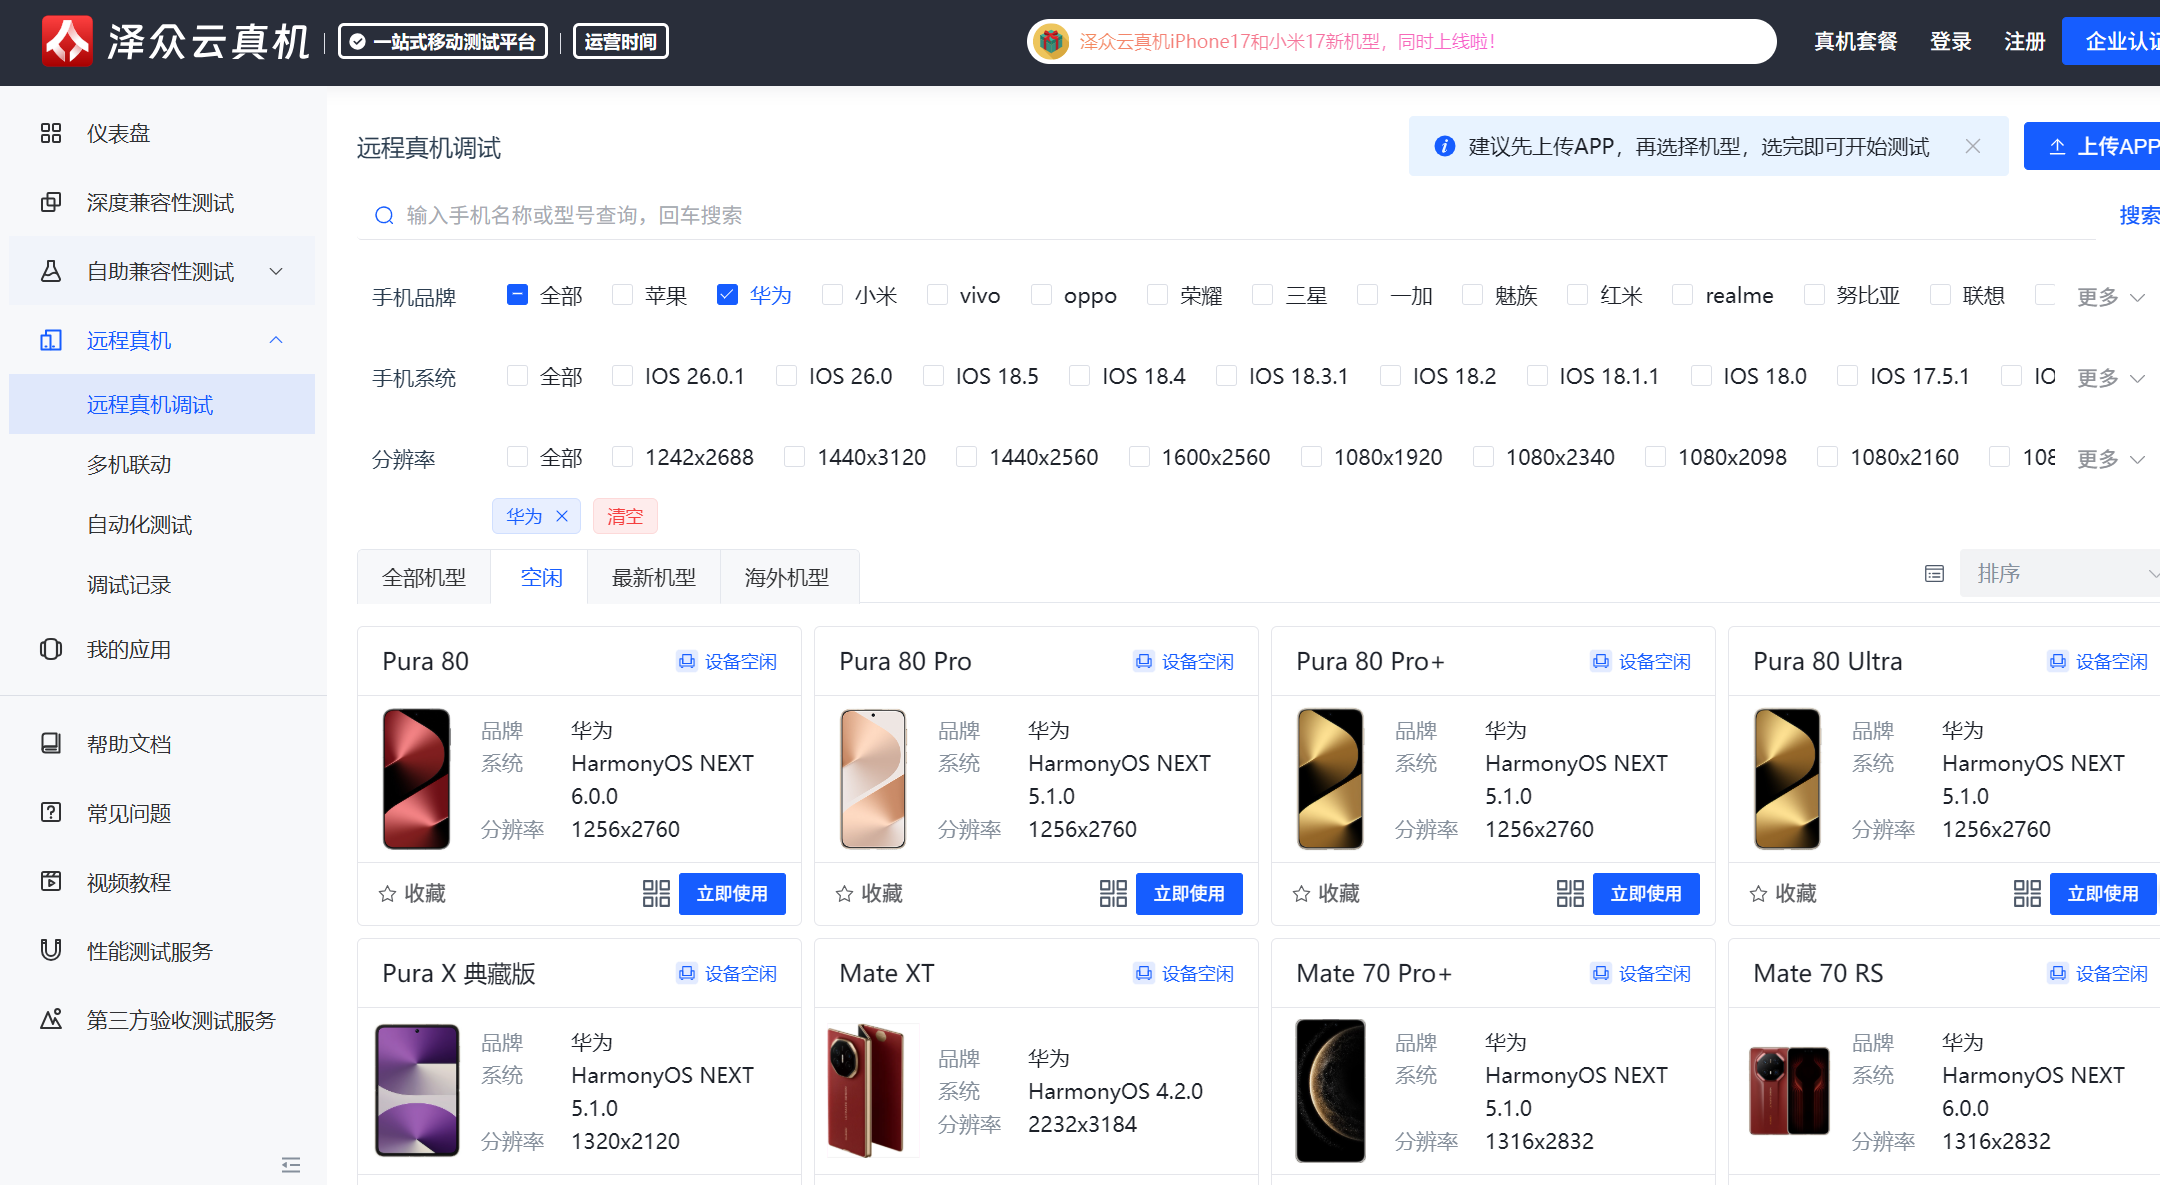The height and width of the screenshot is (1185, 2160).
Task: Switch to the 最新机型 tab
Action: tap(654, 577)
